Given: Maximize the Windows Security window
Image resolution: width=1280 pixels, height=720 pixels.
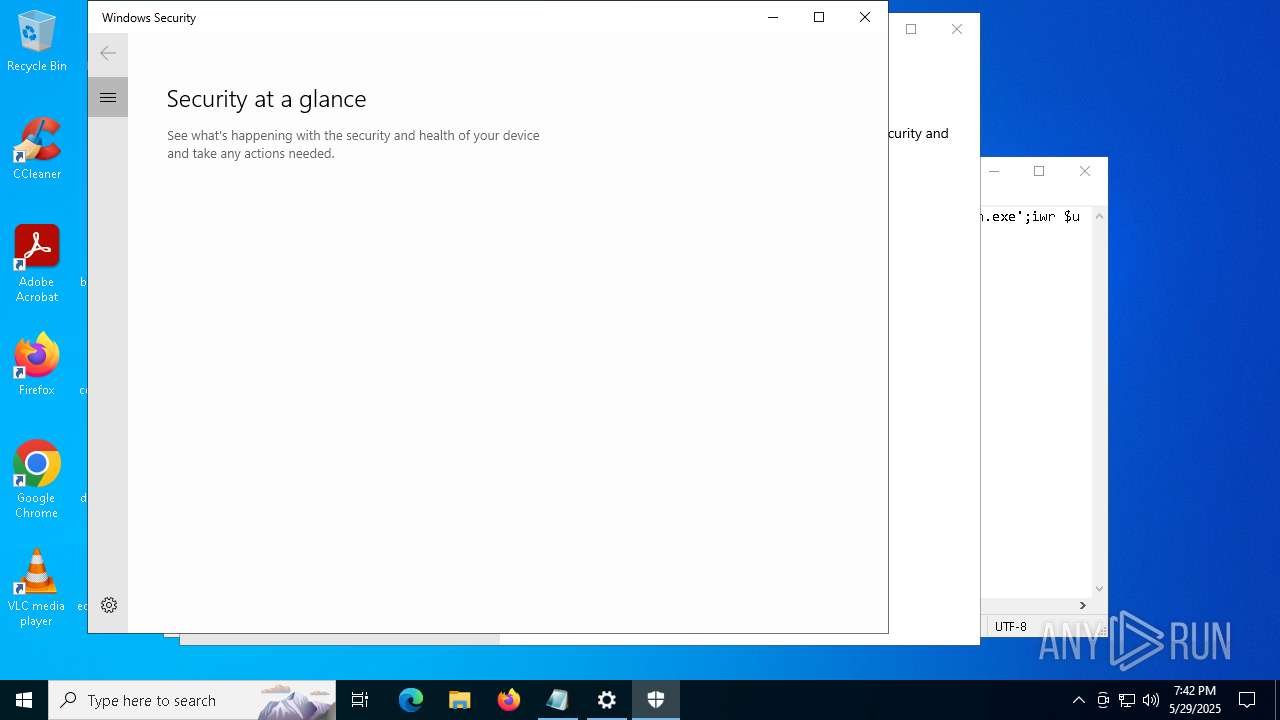Looking at the screenshot, I should tap(819, 17).
